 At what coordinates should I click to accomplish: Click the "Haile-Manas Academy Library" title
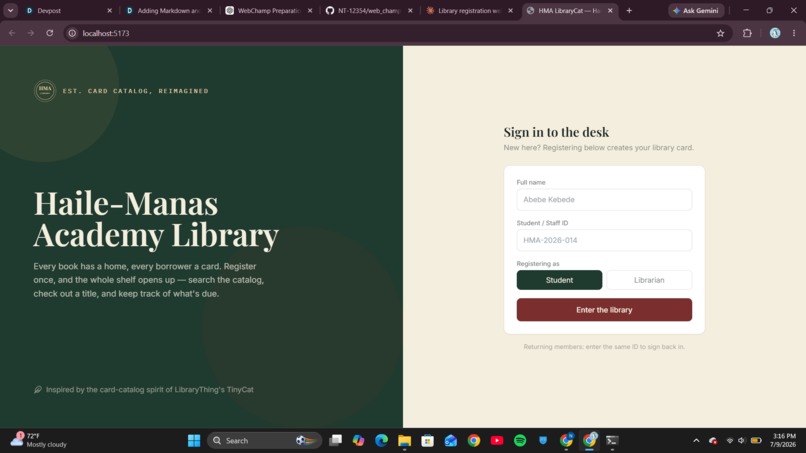156,219
